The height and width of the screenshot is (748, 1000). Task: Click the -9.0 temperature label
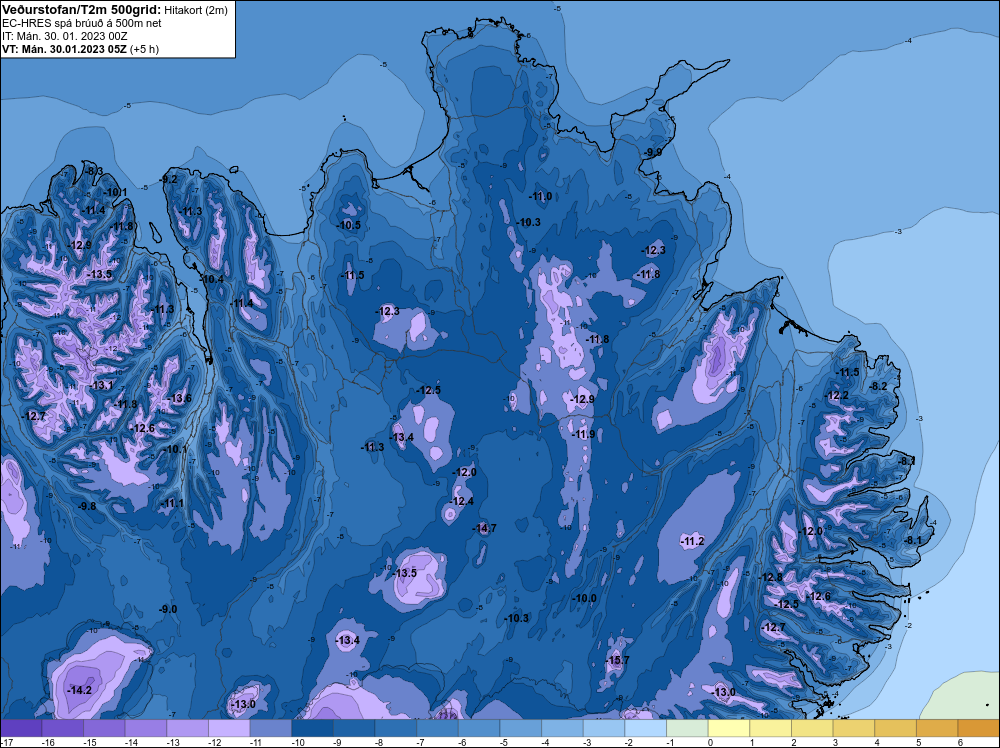168,609
